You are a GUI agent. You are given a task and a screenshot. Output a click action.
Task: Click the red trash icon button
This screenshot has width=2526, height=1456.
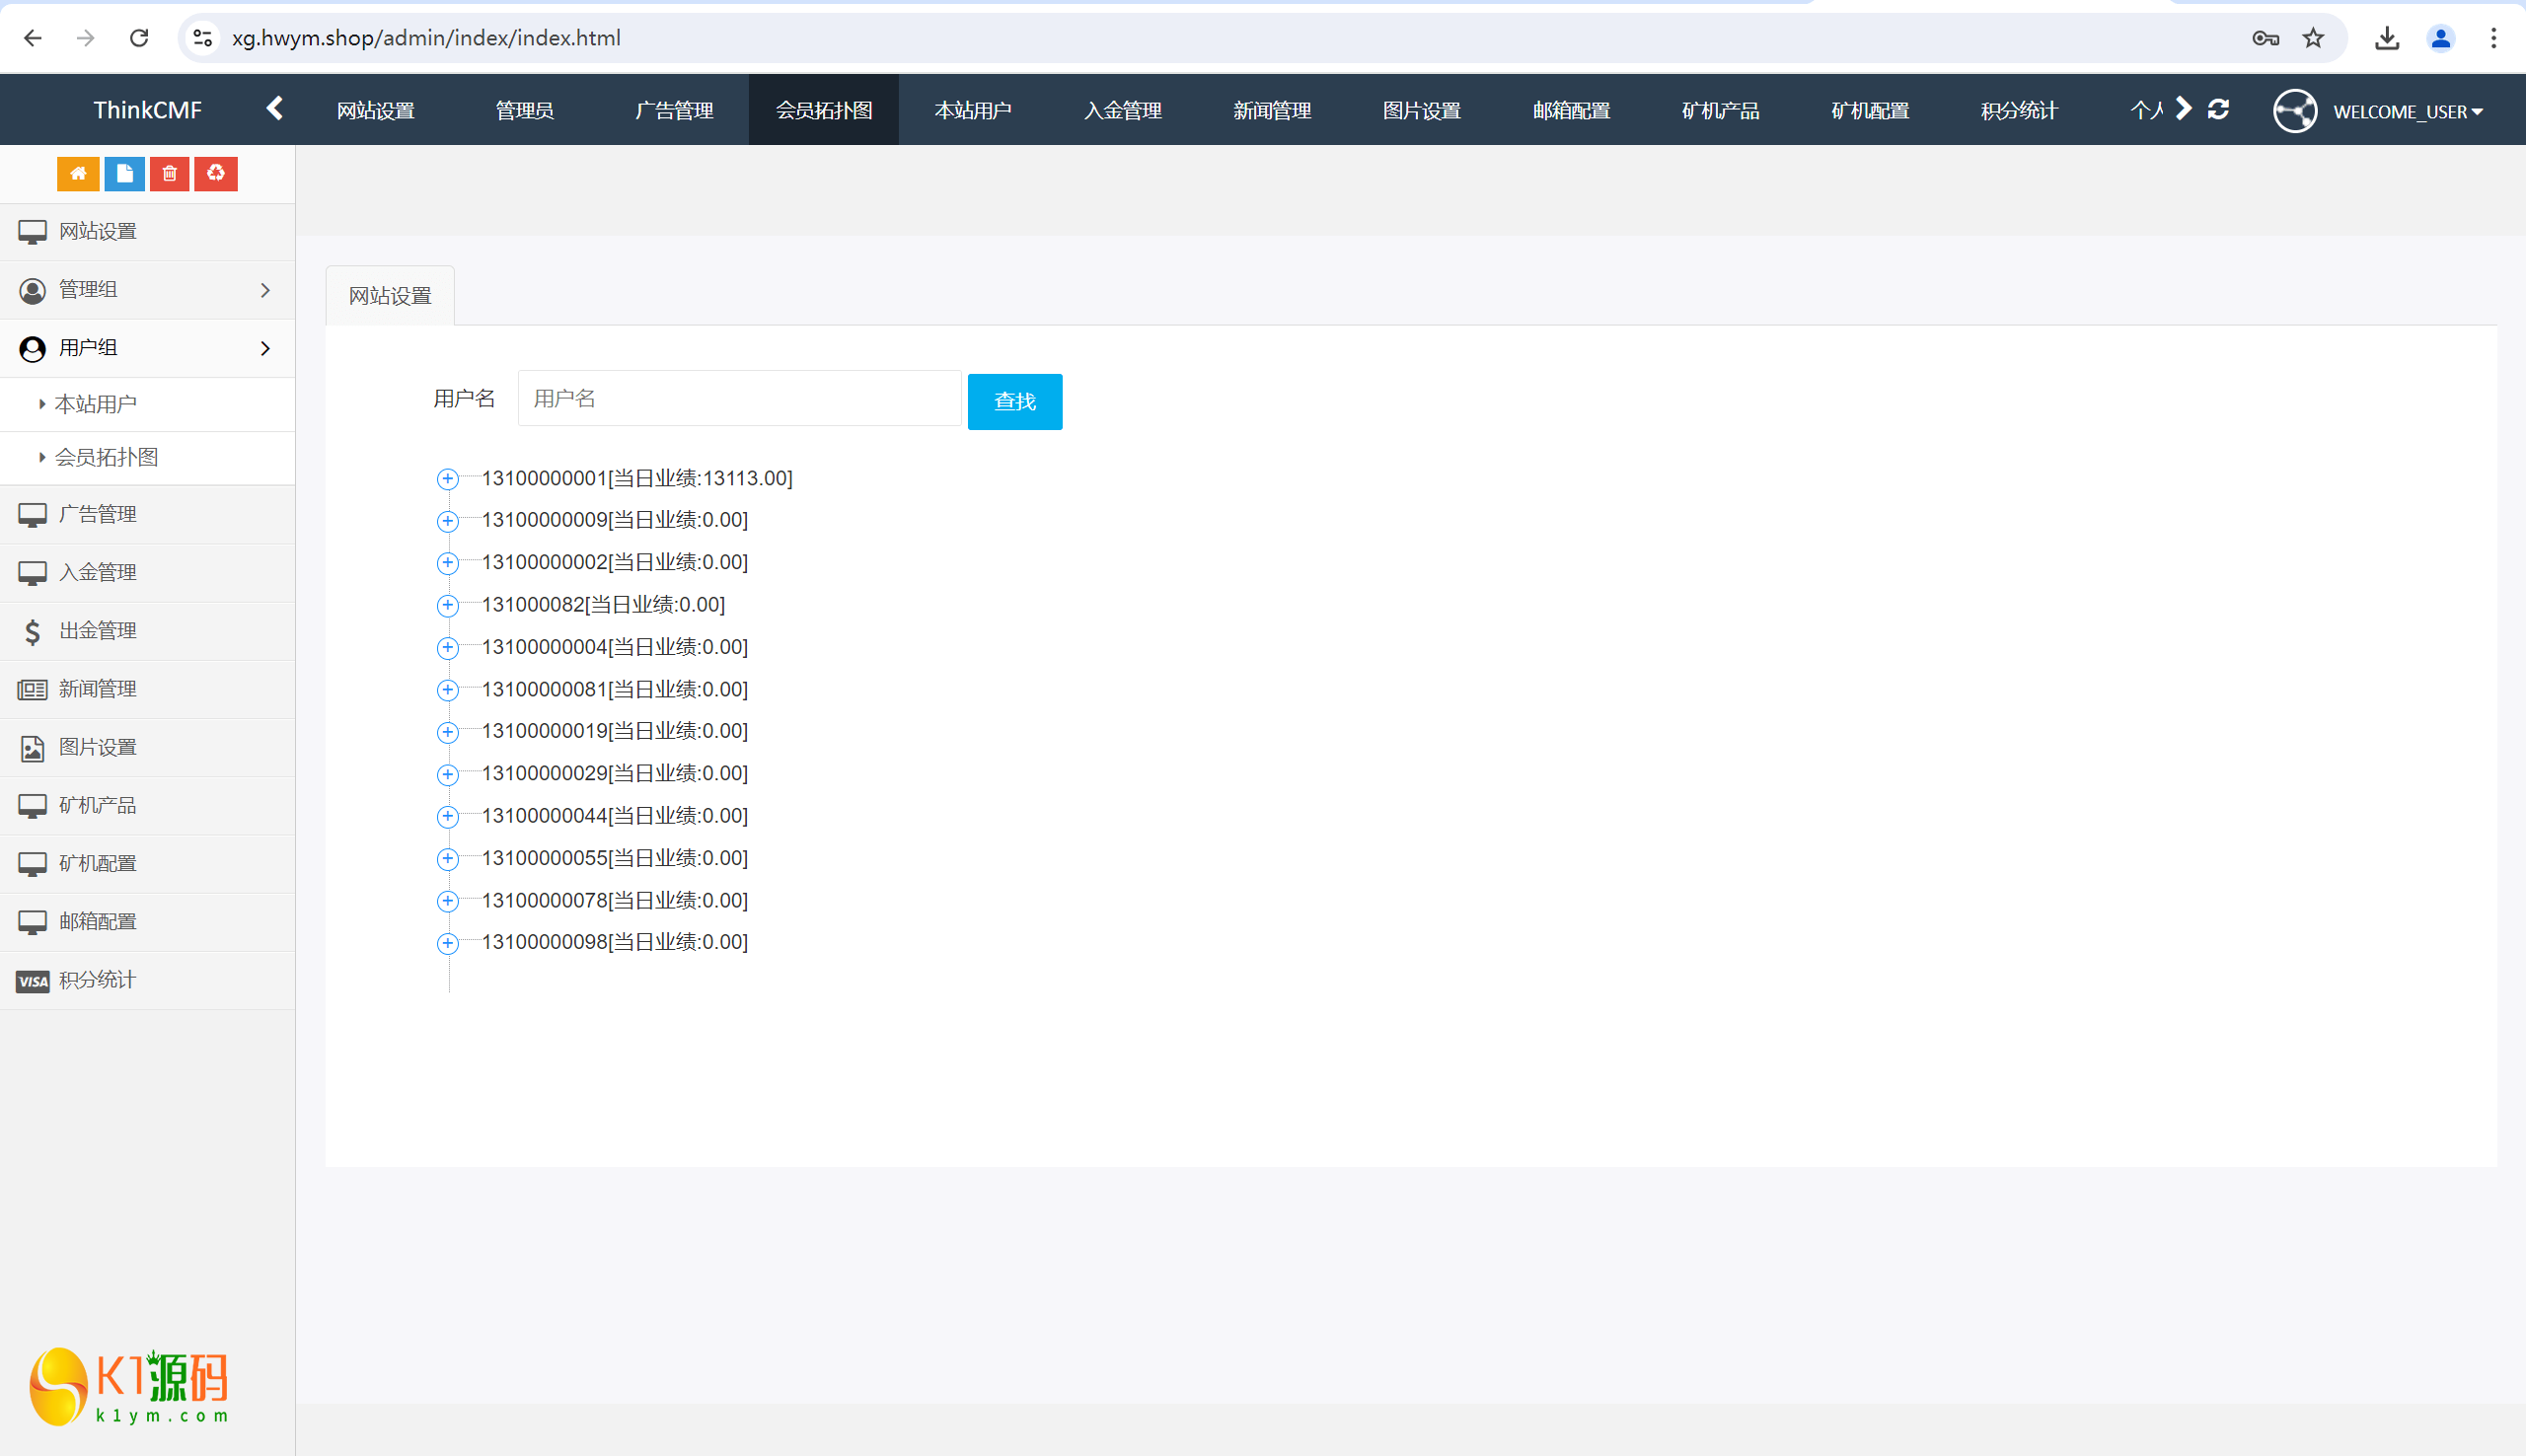(x=169, y=174)
